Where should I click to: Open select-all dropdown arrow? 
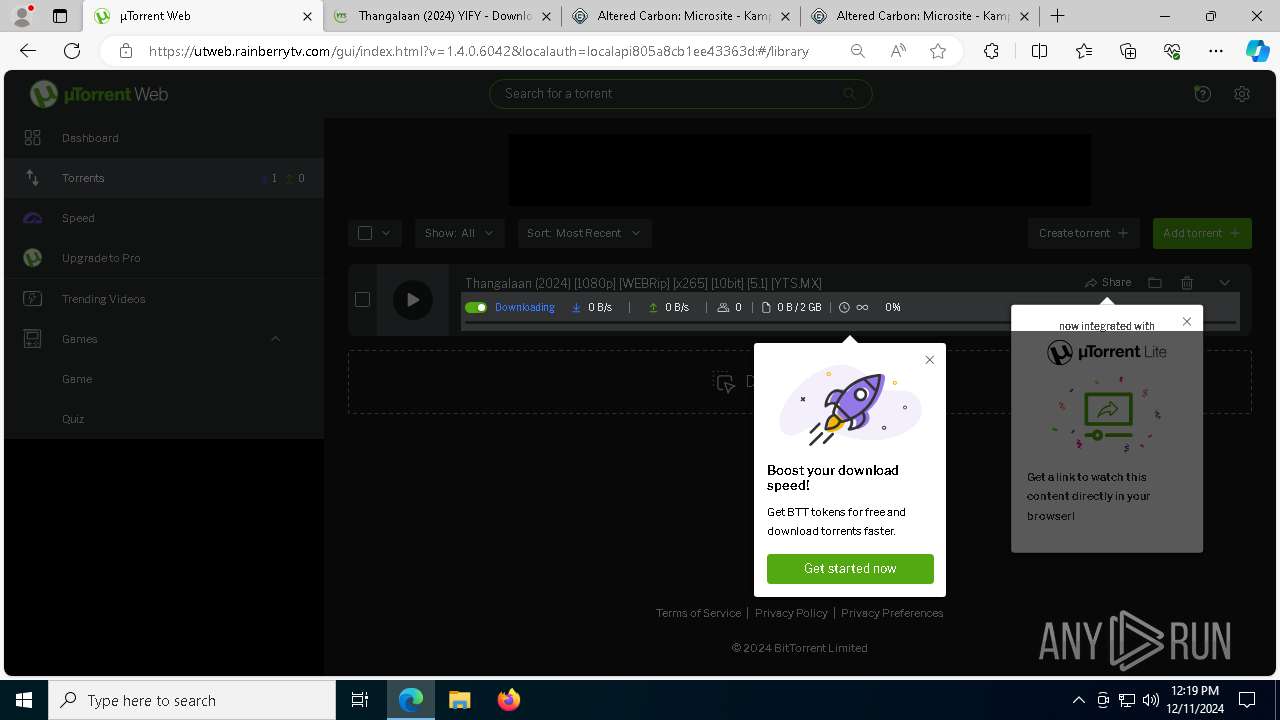386,233
